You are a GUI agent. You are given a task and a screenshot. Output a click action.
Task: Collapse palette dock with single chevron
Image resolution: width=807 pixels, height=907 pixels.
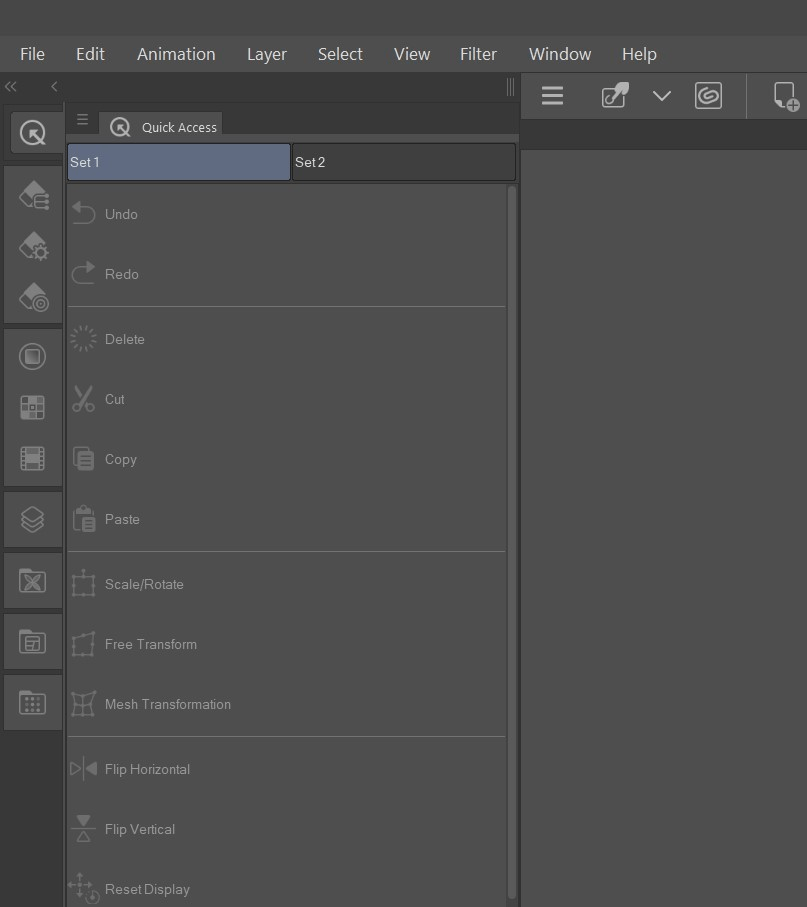(54, 87)
